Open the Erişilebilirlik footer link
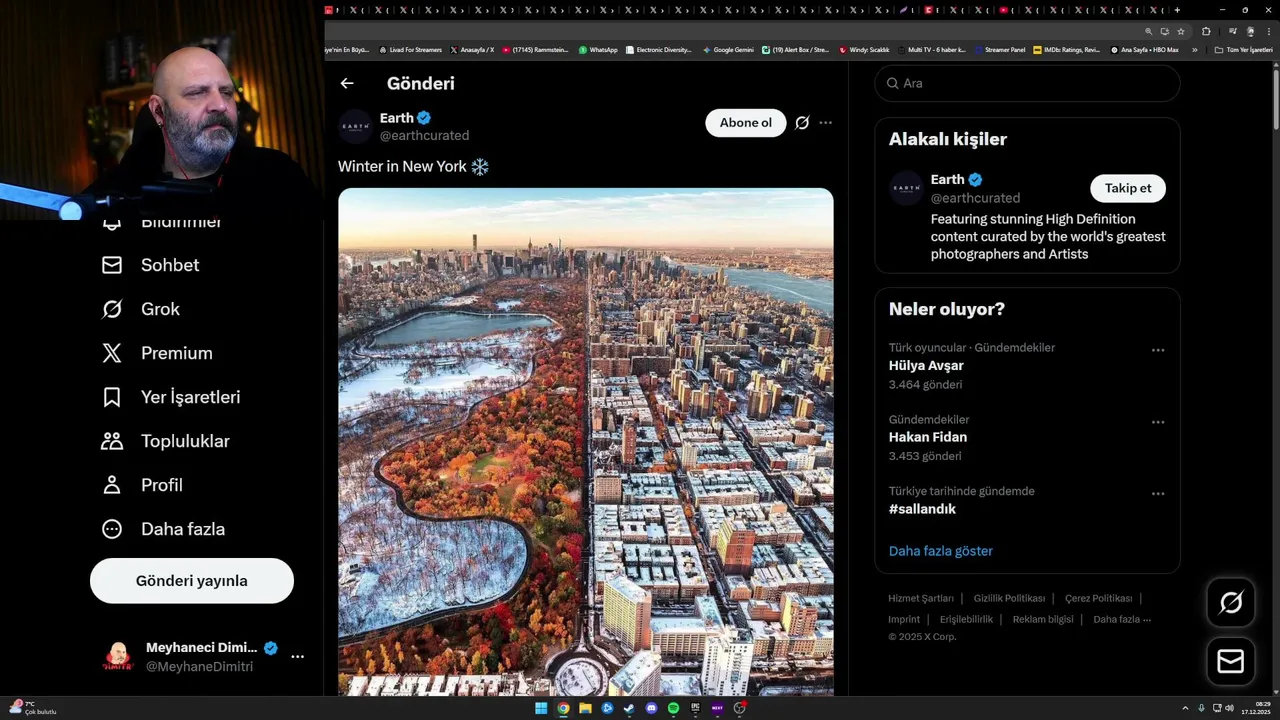This screenshot has width=1280, height=720. click(966, 619)
